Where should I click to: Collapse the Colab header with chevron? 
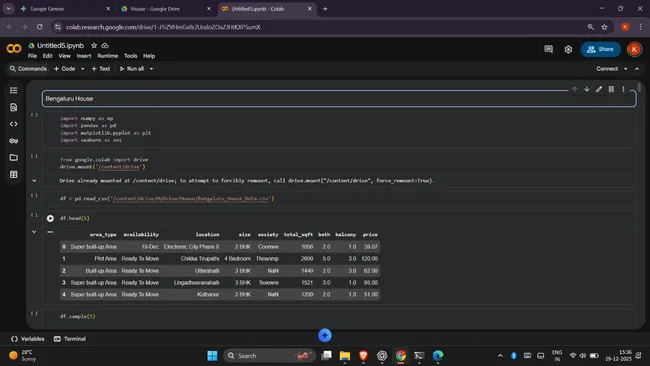[637, 69]
